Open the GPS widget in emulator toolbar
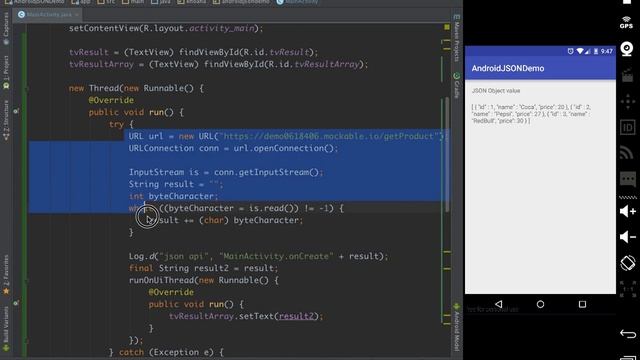 tap(627, 22)
